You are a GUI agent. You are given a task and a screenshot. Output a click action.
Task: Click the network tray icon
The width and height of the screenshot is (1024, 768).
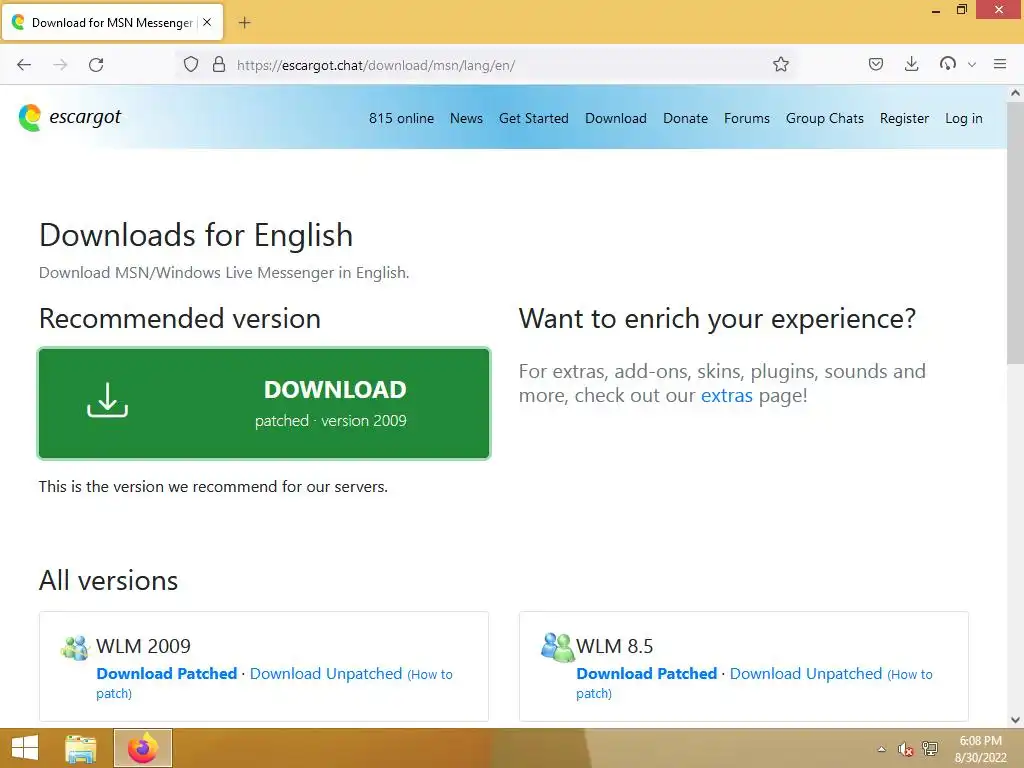929,748
